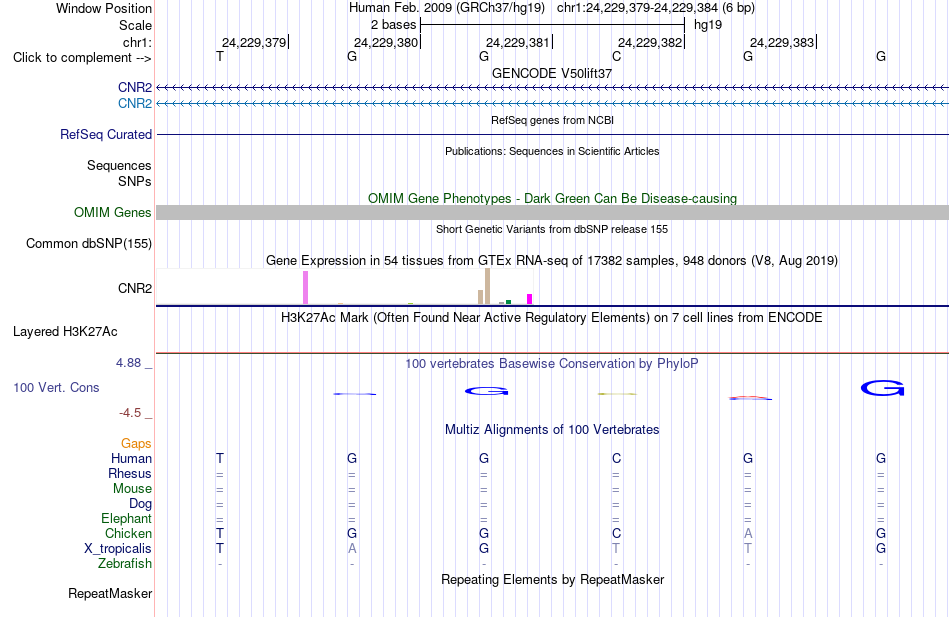
Task: Click the large blue G PhyloP logo
Action: click(882, 388)
